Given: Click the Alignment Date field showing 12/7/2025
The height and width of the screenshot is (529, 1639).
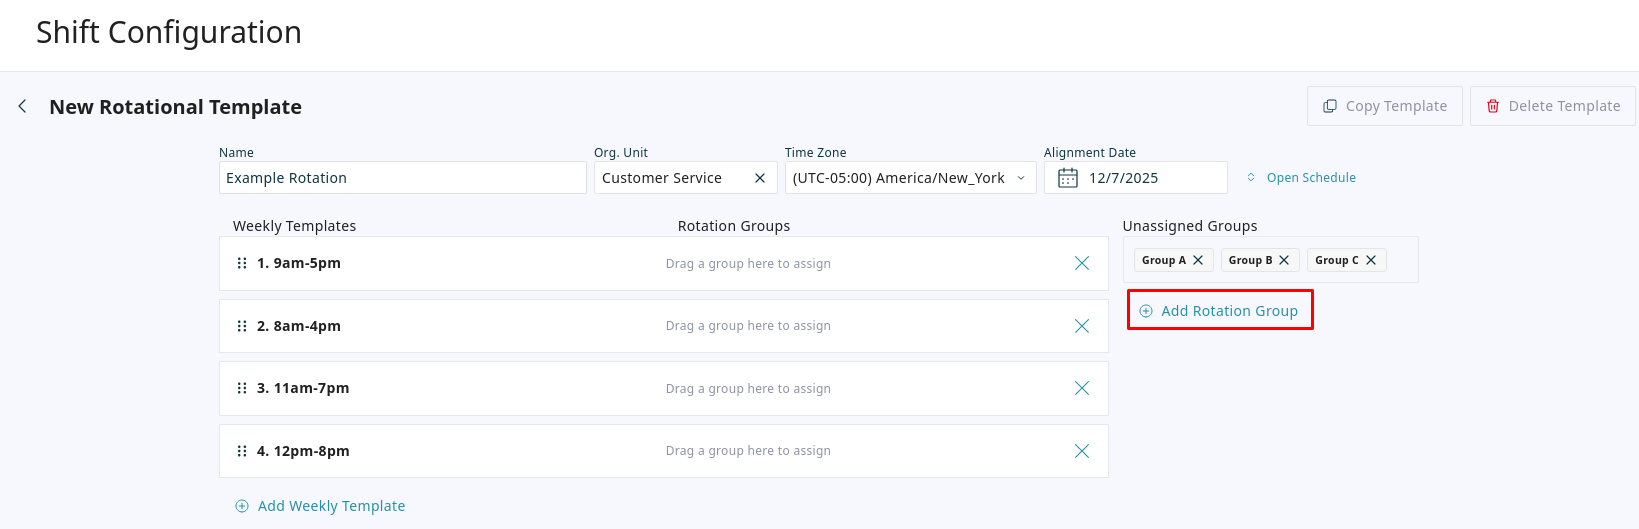Looking at the screenshot, I should coord(1150,178).
